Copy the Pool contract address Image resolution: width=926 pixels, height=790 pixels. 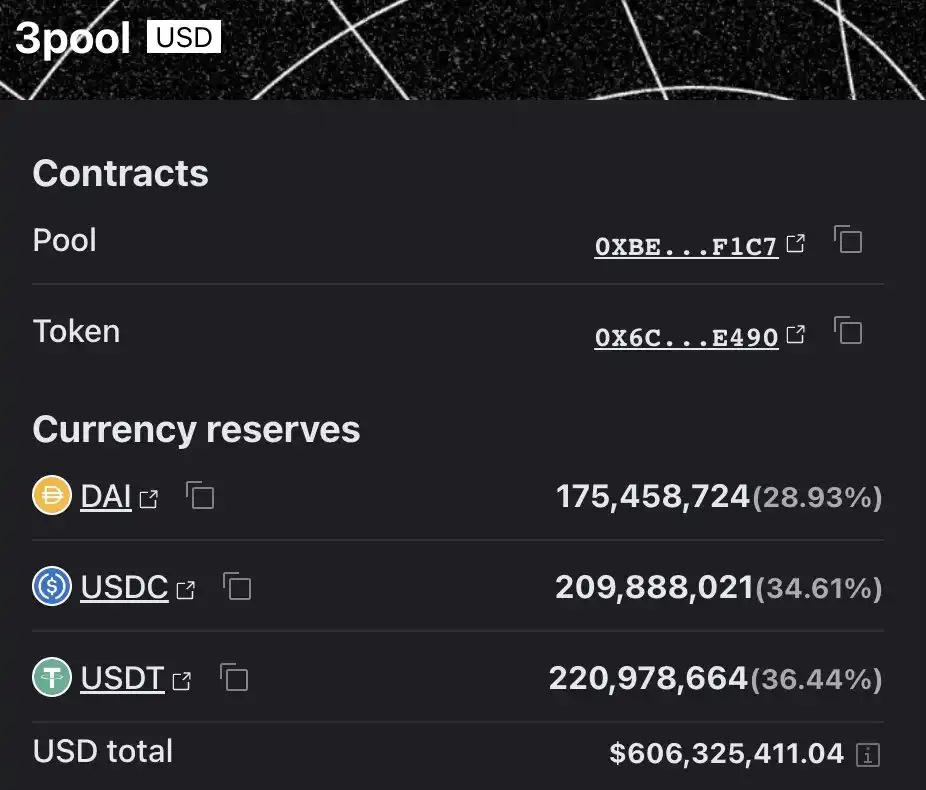[848, 241]
